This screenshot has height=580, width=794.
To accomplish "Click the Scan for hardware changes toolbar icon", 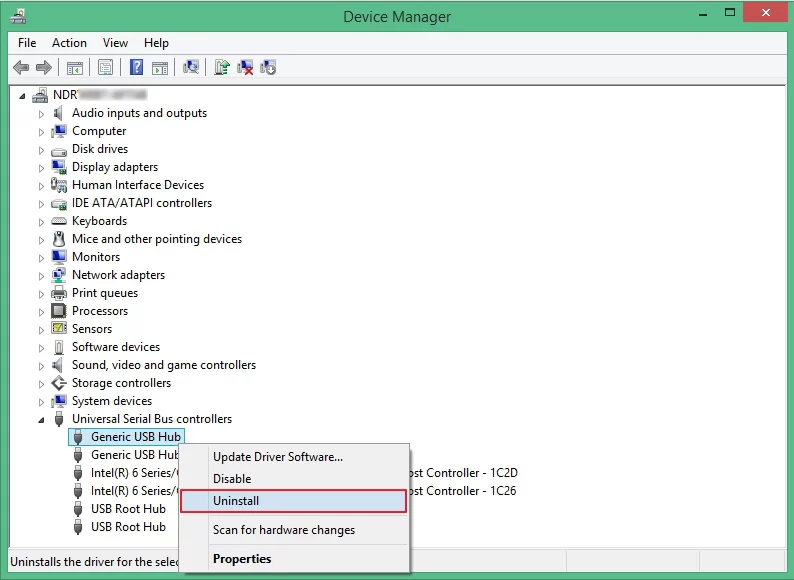I will pyautogui.click(x=190, y=67).
